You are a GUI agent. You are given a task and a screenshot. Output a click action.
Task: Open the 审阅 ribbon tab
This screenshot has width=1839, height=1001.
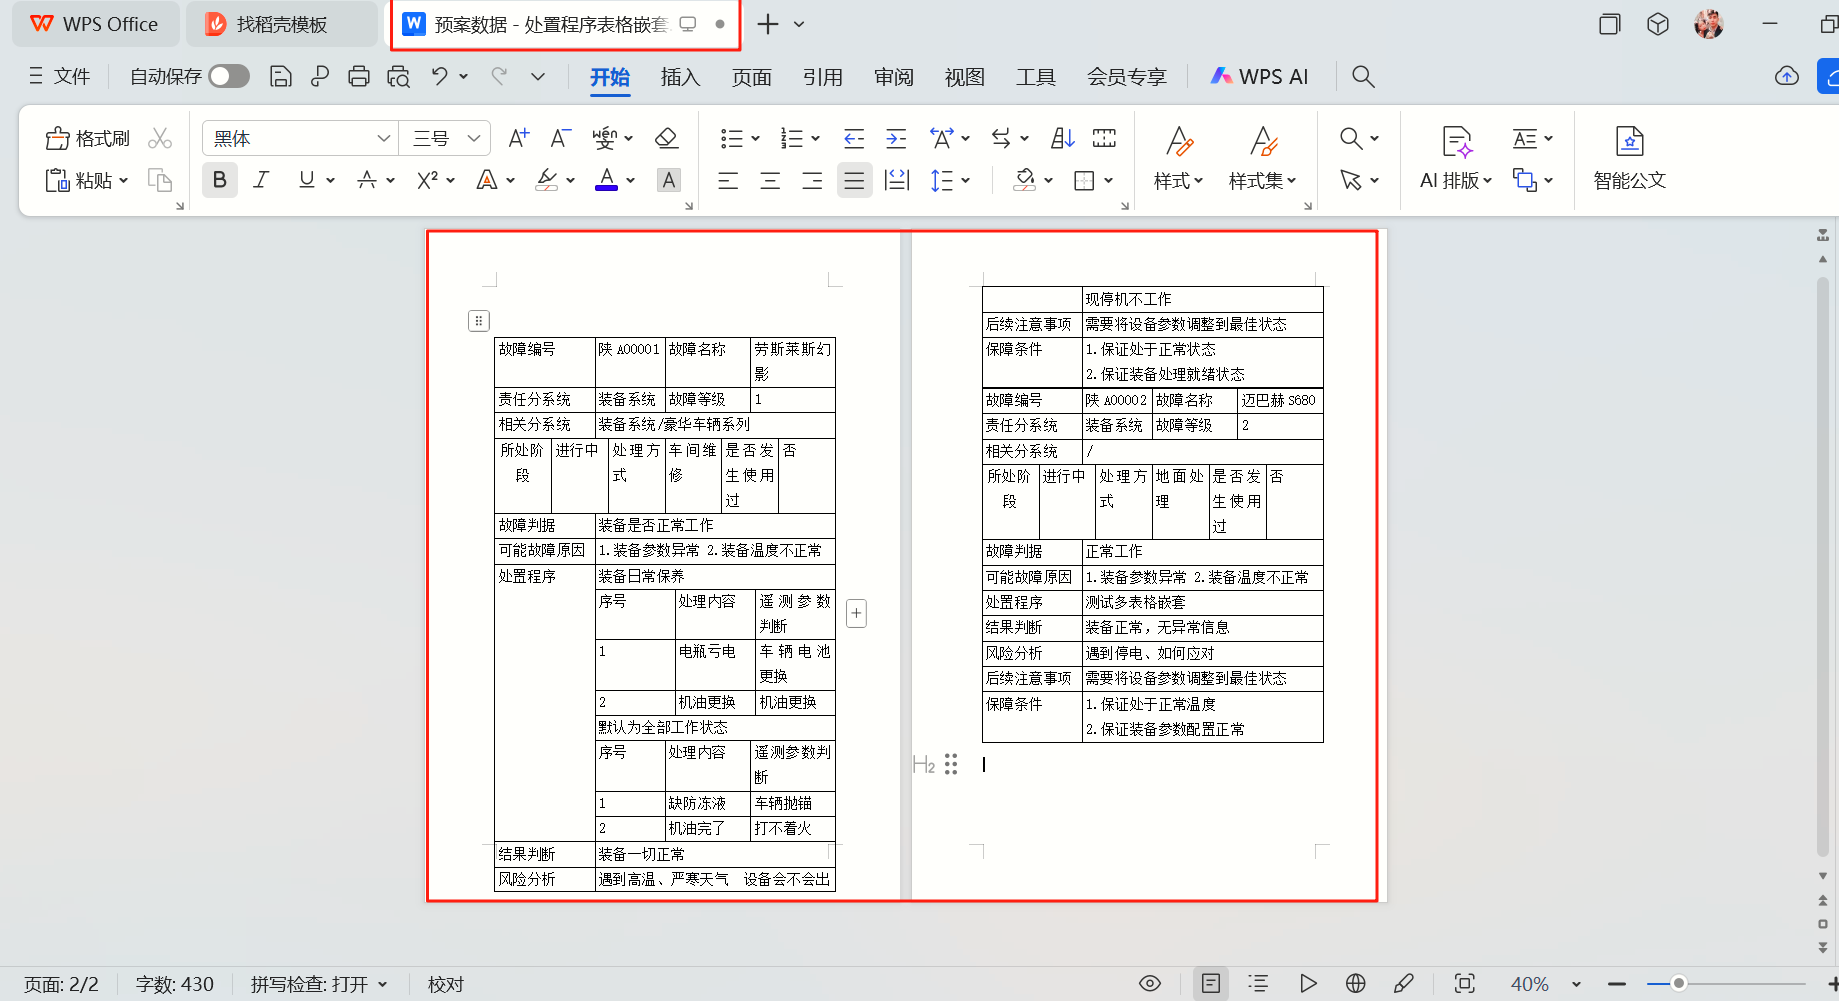point(893,77)
